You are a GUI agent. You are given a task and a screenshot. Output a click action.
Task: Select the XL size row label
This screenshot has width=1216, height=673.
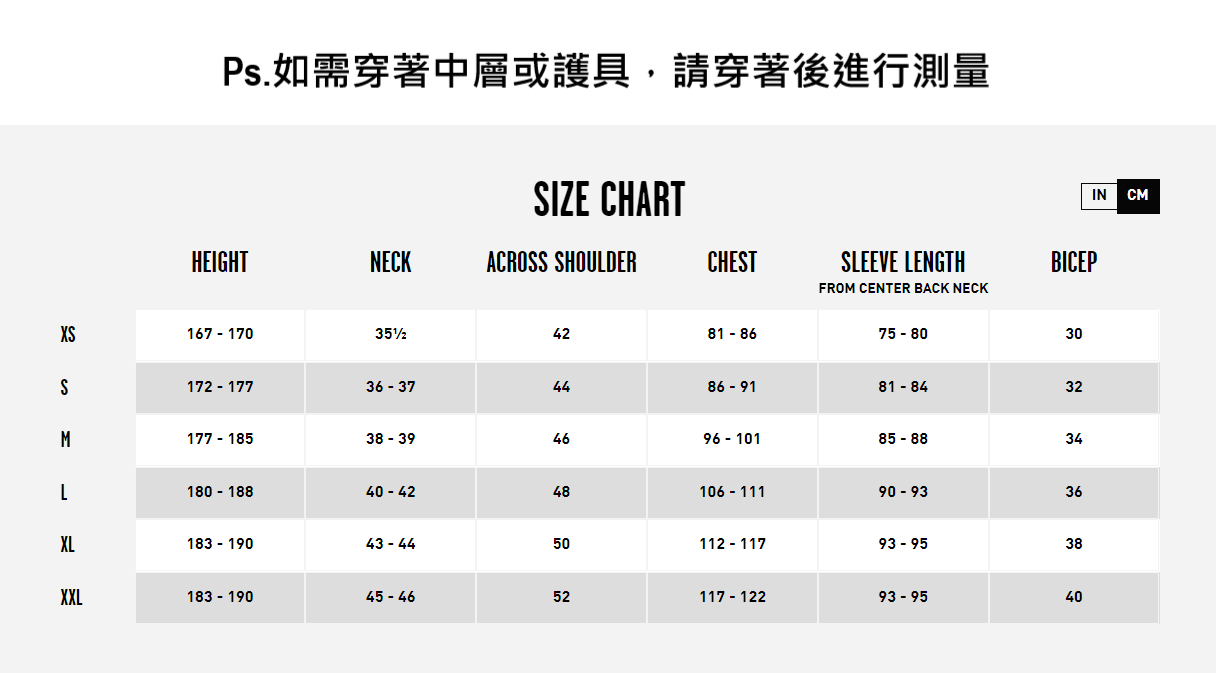[x=67, y=544]
